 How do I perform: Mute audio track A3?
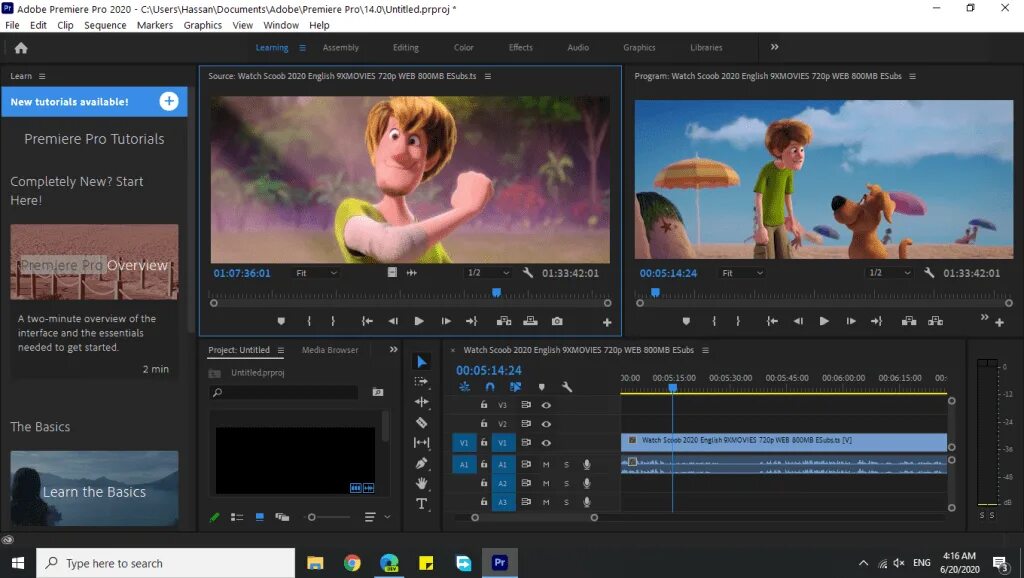pos(546,502)
